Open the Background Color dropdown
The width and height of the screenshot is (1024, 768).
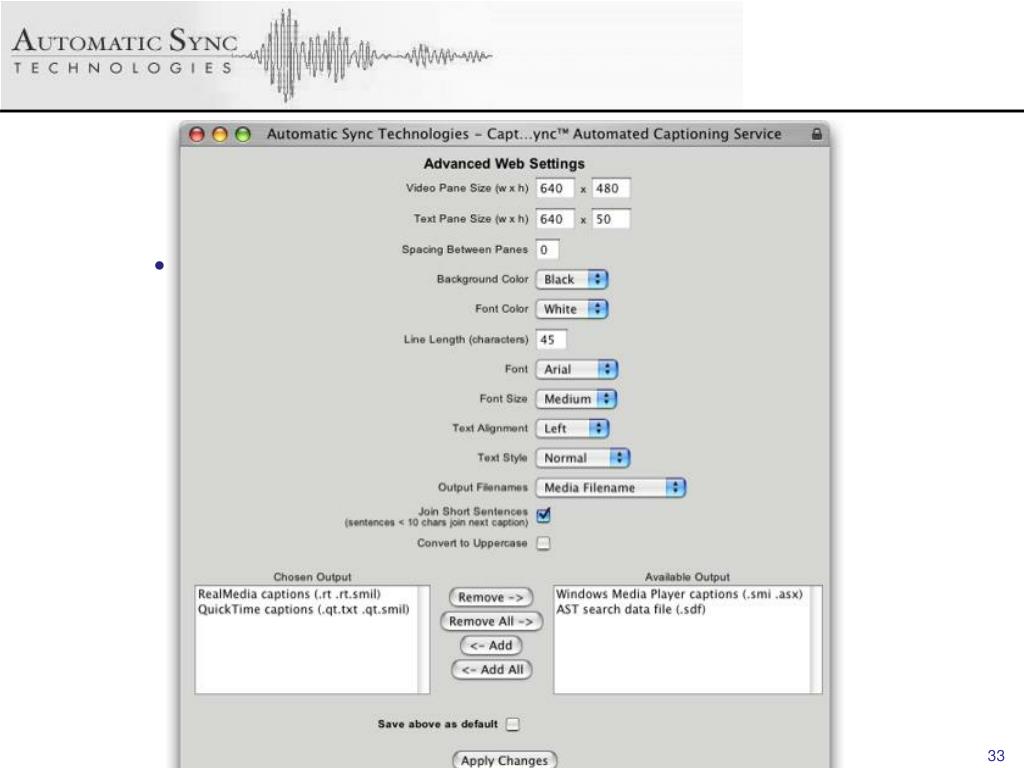click(572, 280)
